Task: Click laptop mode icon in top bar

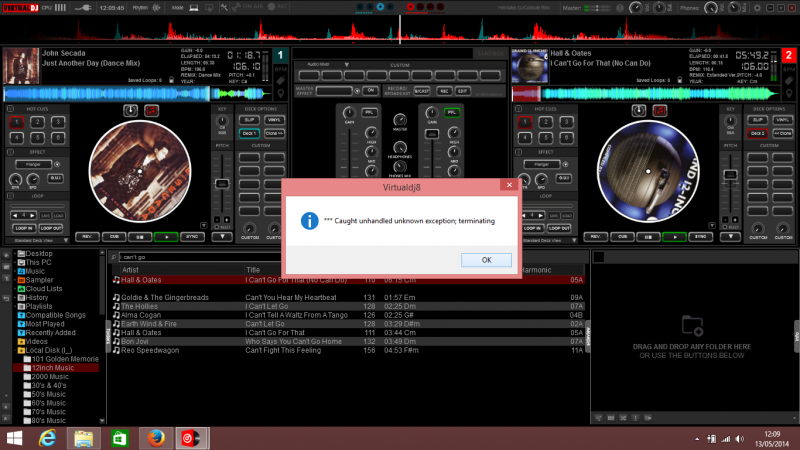Action: 194,8
